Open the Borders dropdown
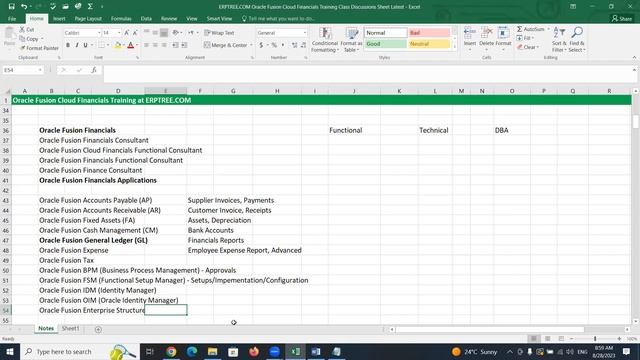Viewport: 640px width, 360px height. pyautogui.click(x=108, y=45)
